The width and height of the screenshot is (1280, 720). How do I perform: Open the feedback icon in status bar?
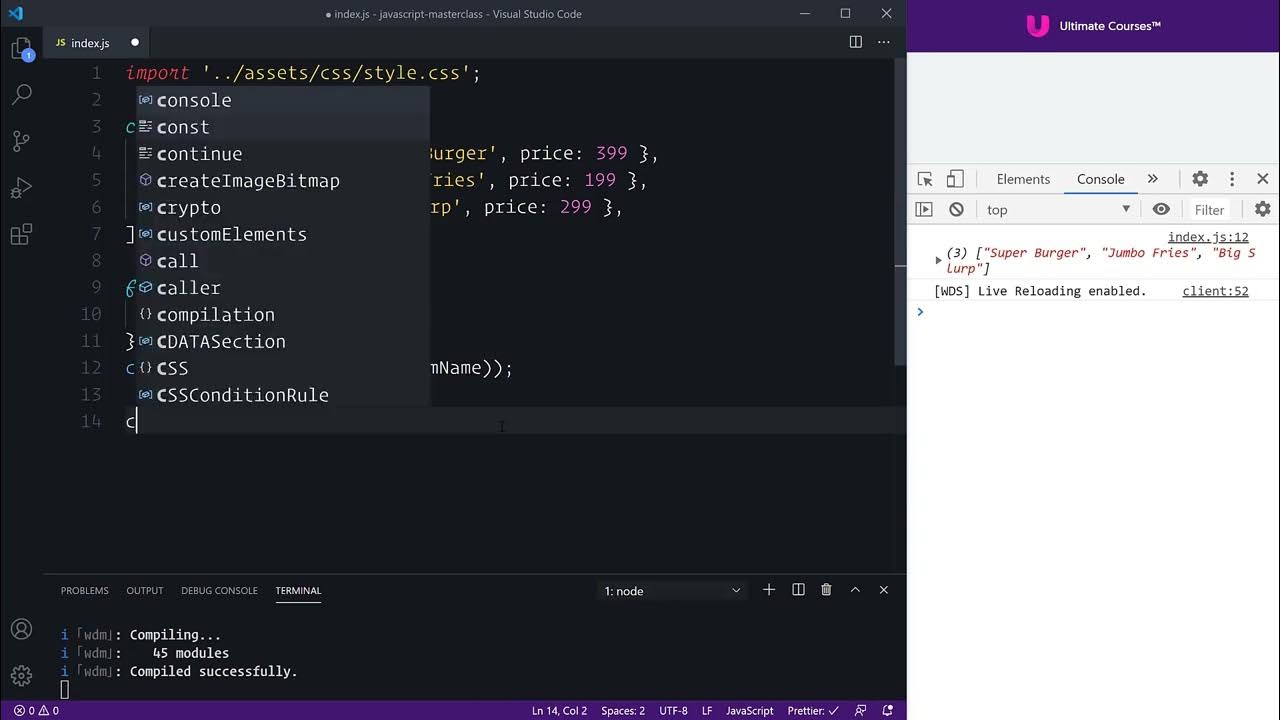point(860,711)
